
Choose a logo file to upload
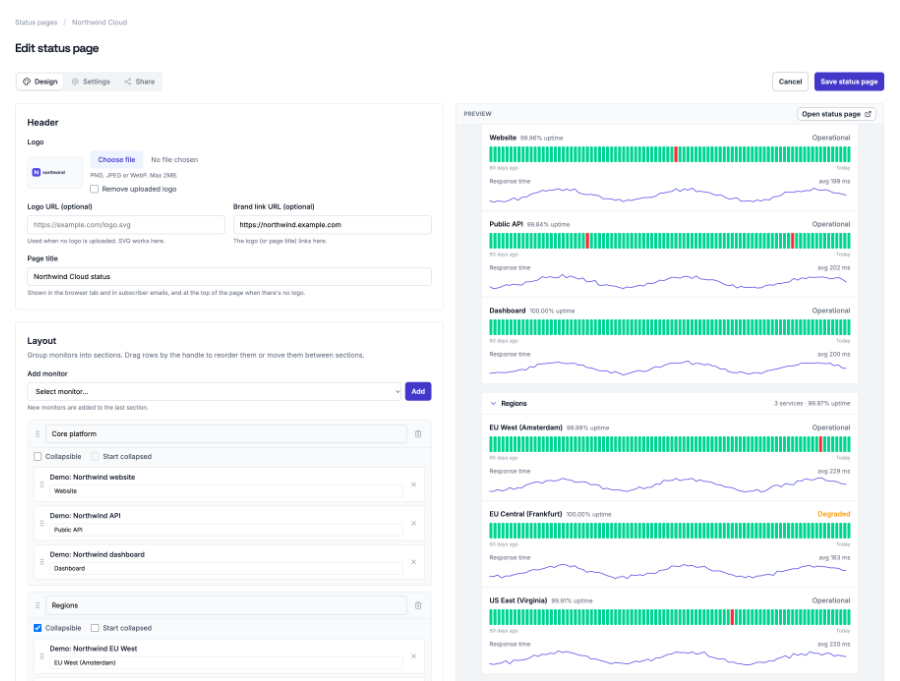tap(117, 160)
